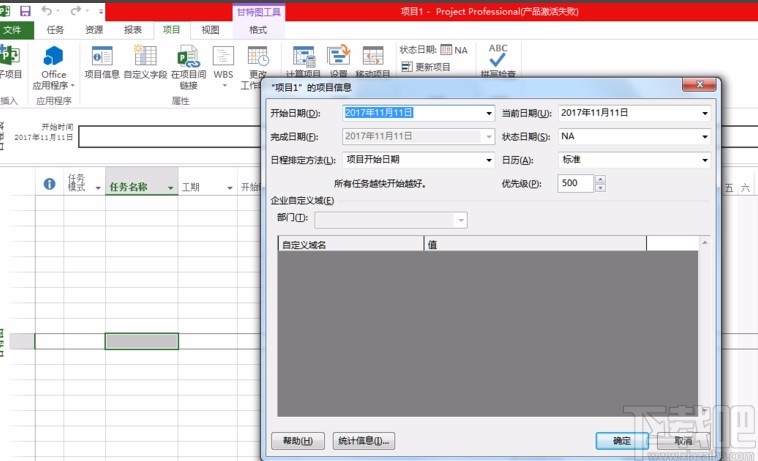758x461 pixels.
Task: Select the highlighted 任务名称 cell in sheet
Action: pyautogui.click(x=142, y=341)
